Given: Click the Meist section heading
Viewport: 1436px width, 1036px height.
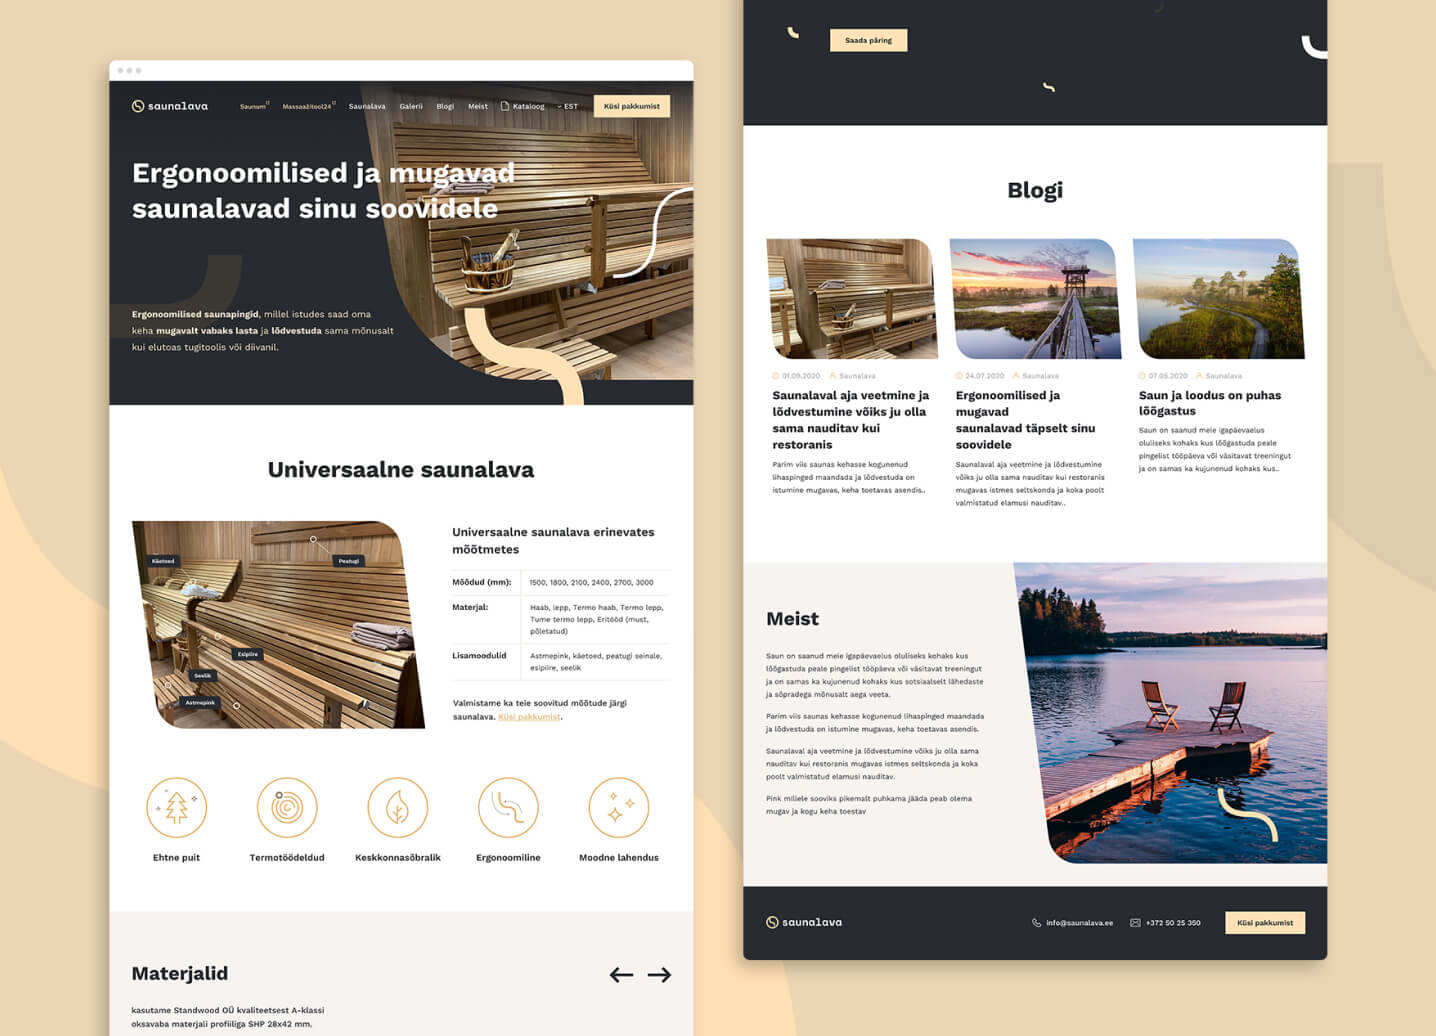Looking at the screenshot, I should click(x=792, y=619).
